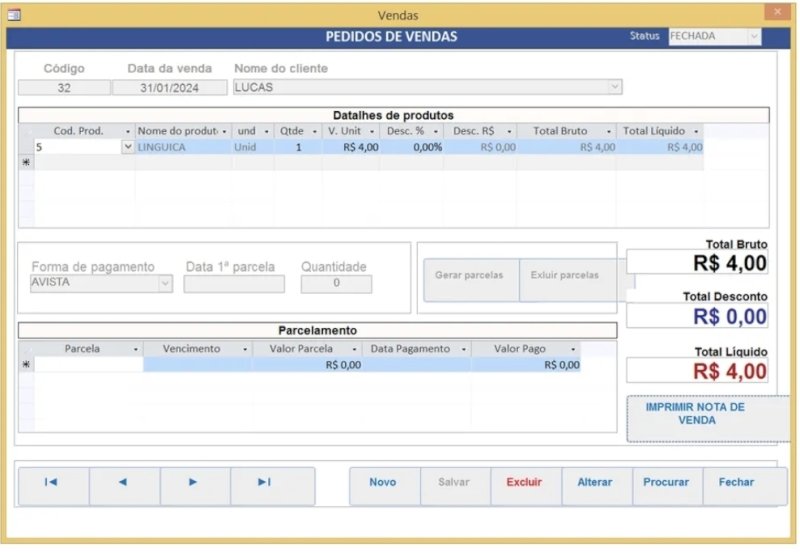800x553 pixels.
Task: Close the Vendas window
Action: 777,13
